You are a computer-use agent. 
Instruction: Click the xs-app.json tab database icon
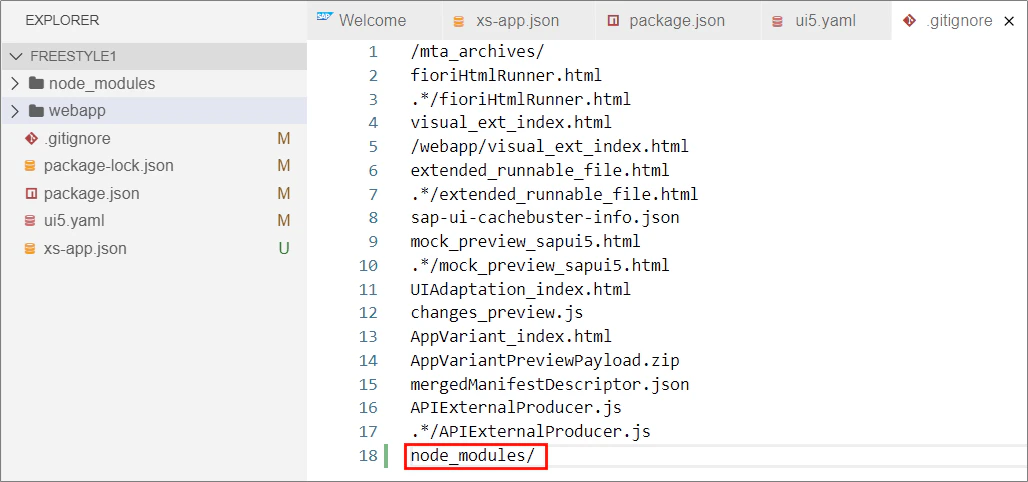(x=459, y=21)
